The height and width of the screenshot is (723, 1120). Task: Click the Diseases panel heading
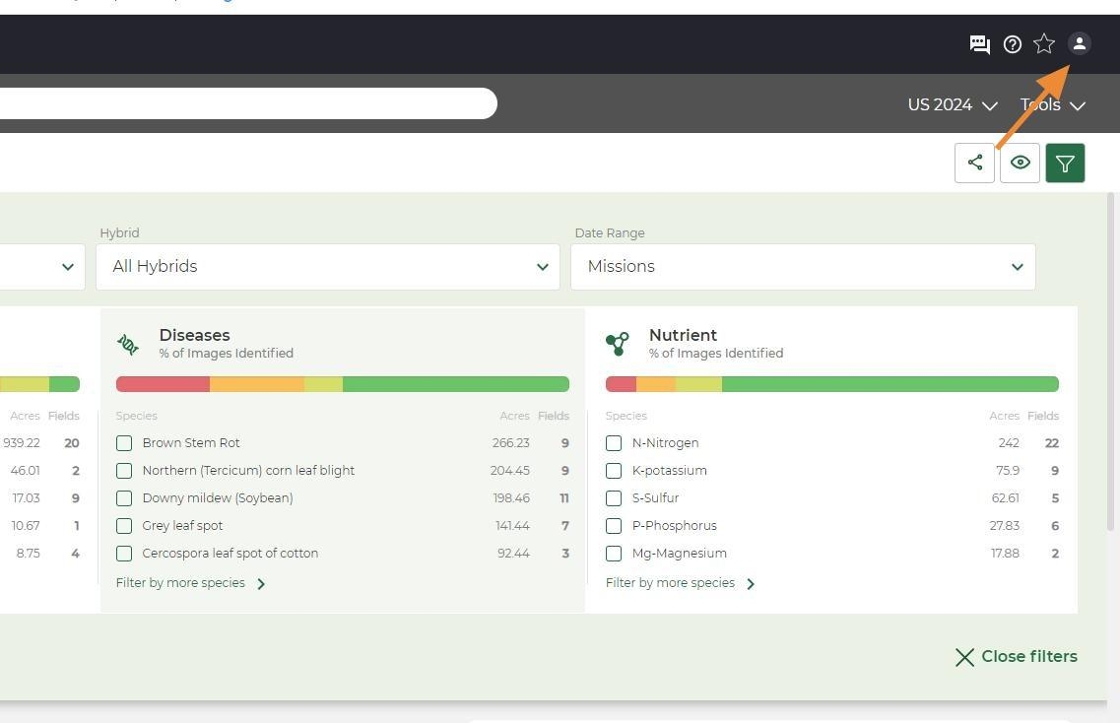click(x=194, y=335)
